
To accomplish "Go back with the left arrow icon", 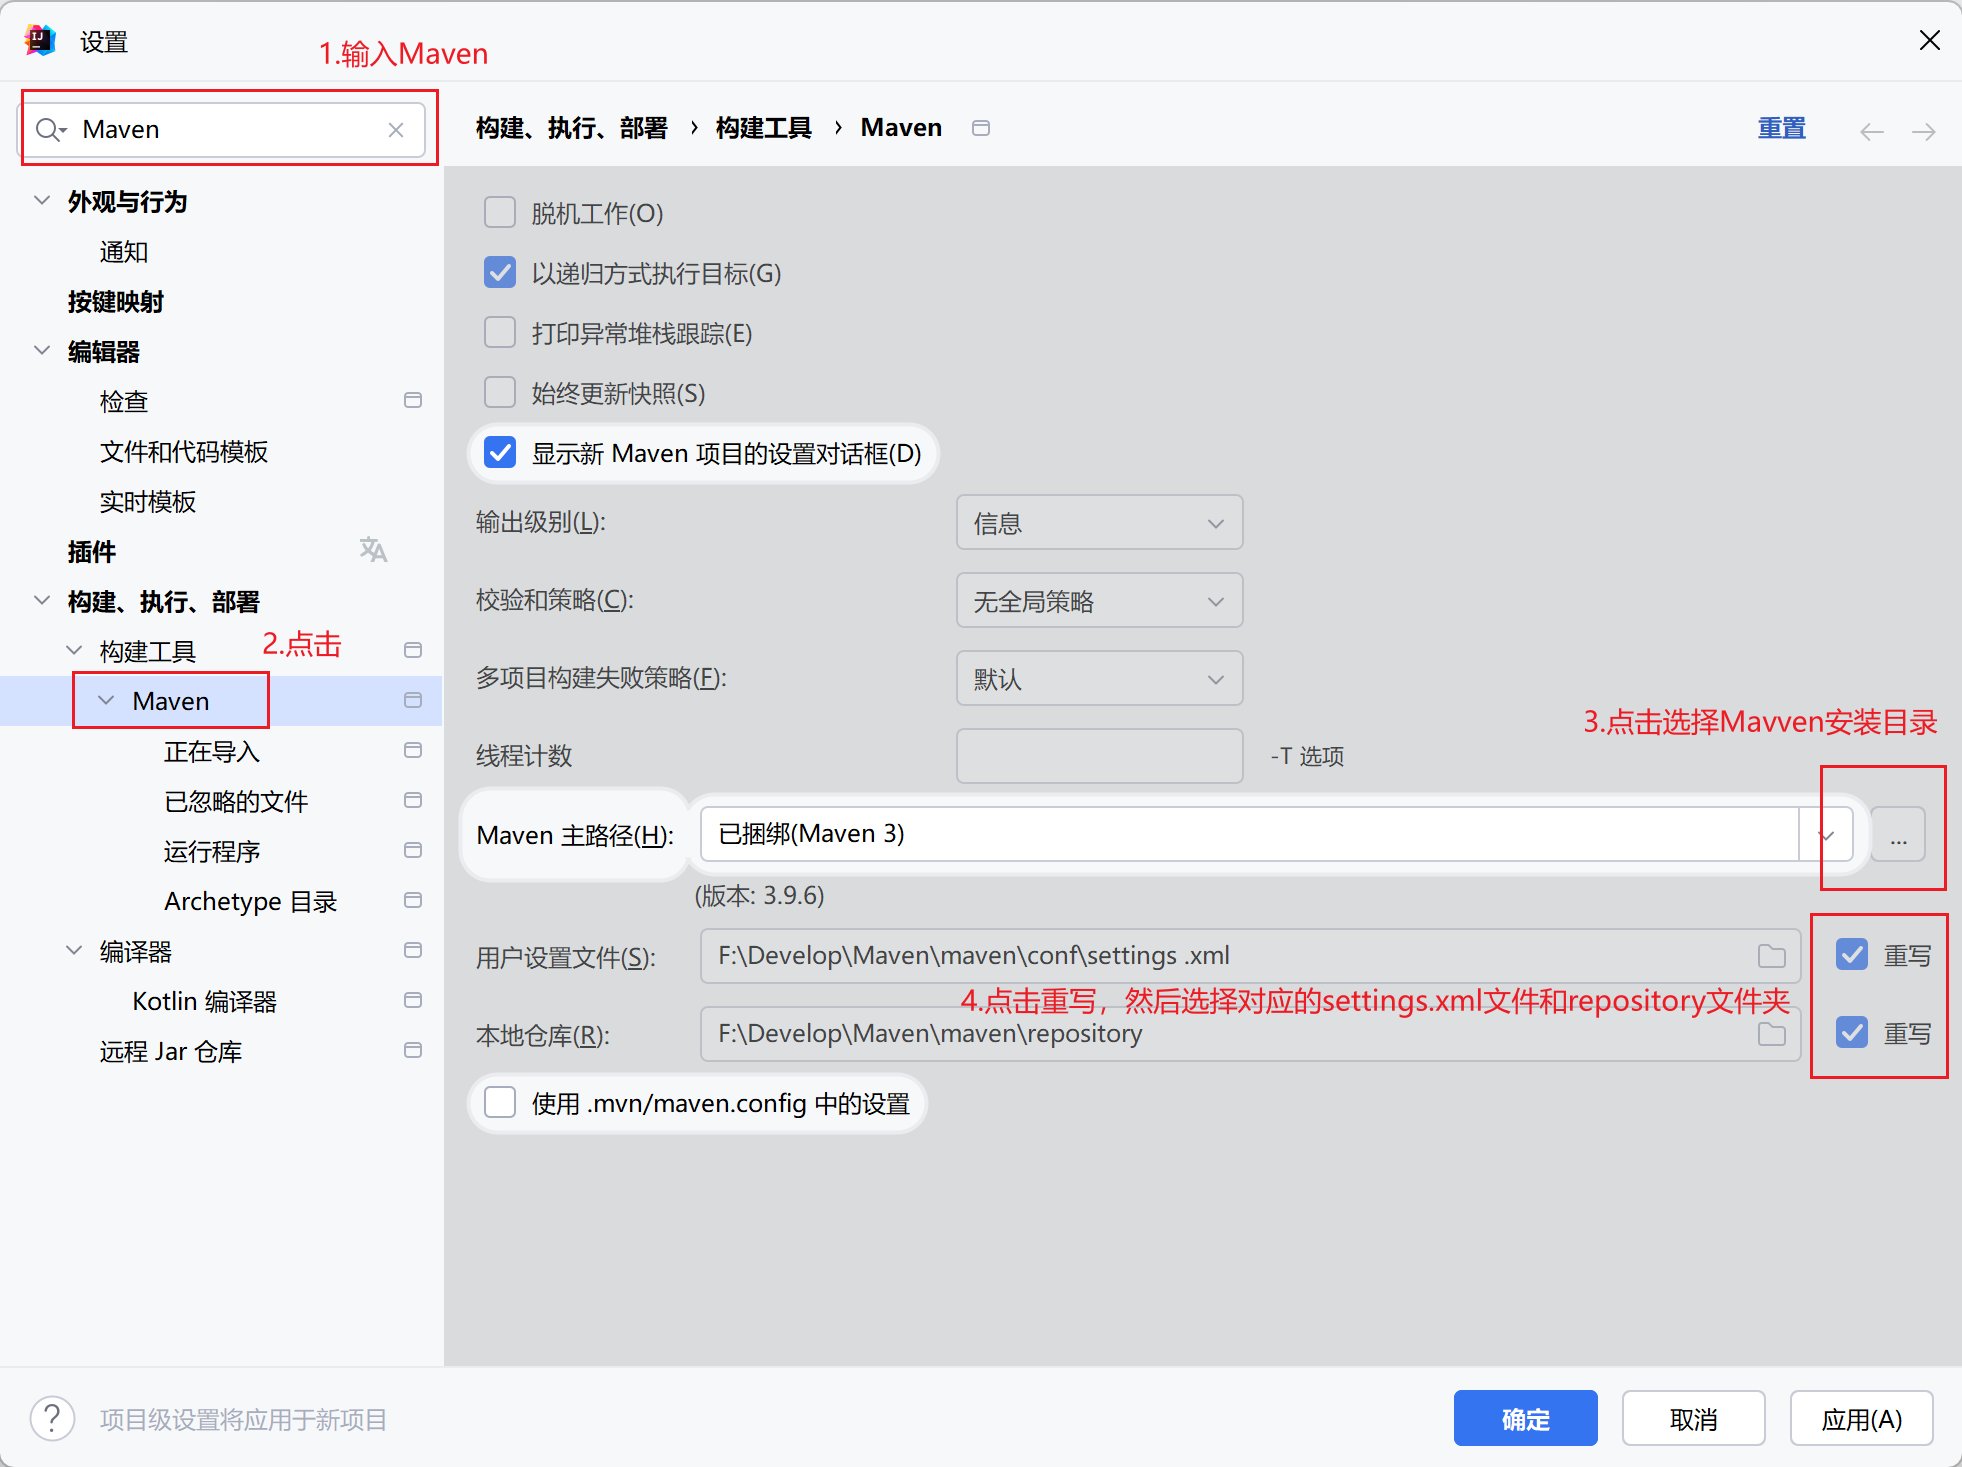I will pyautogui.click(x=1872, y=131).
